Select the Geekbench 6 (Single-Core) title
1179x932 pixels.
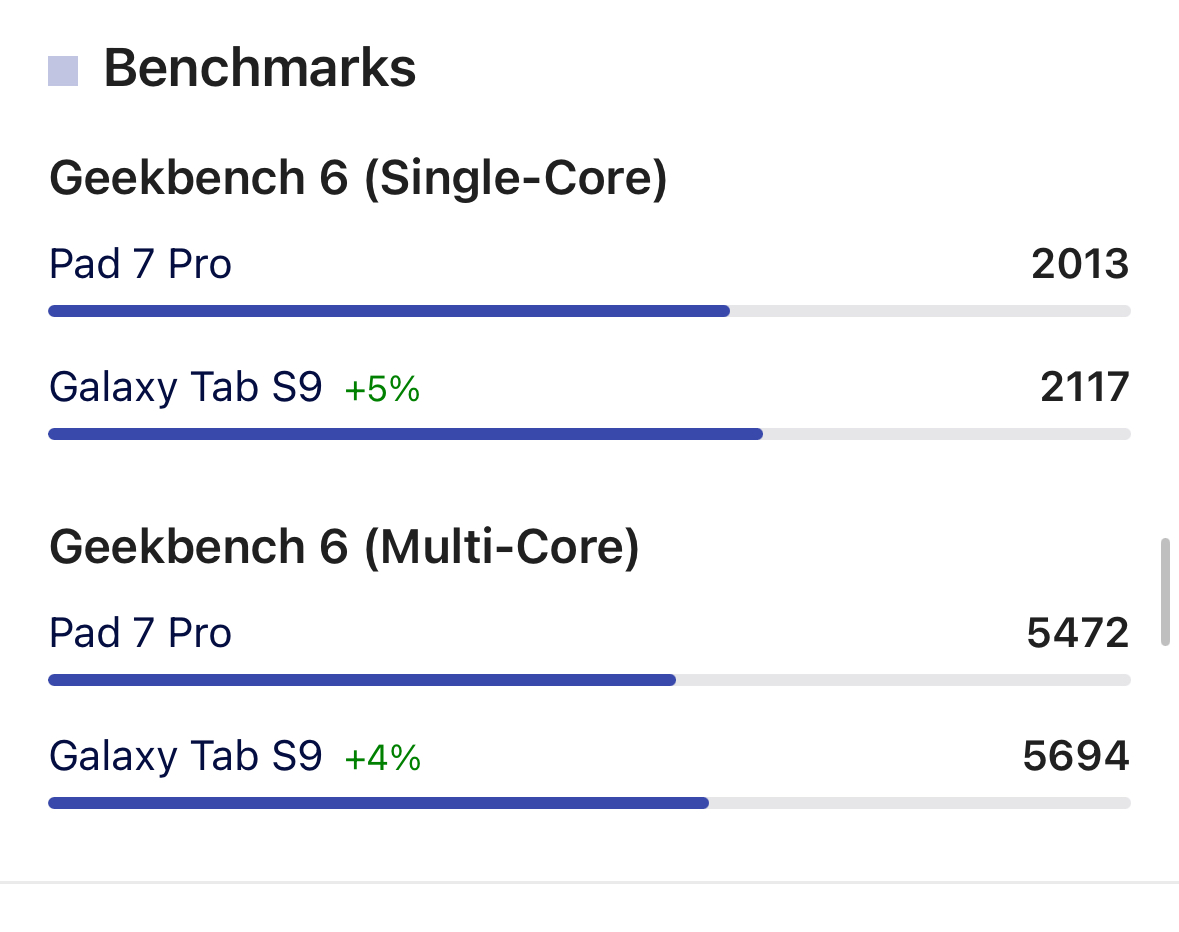(x=357, y=178)
